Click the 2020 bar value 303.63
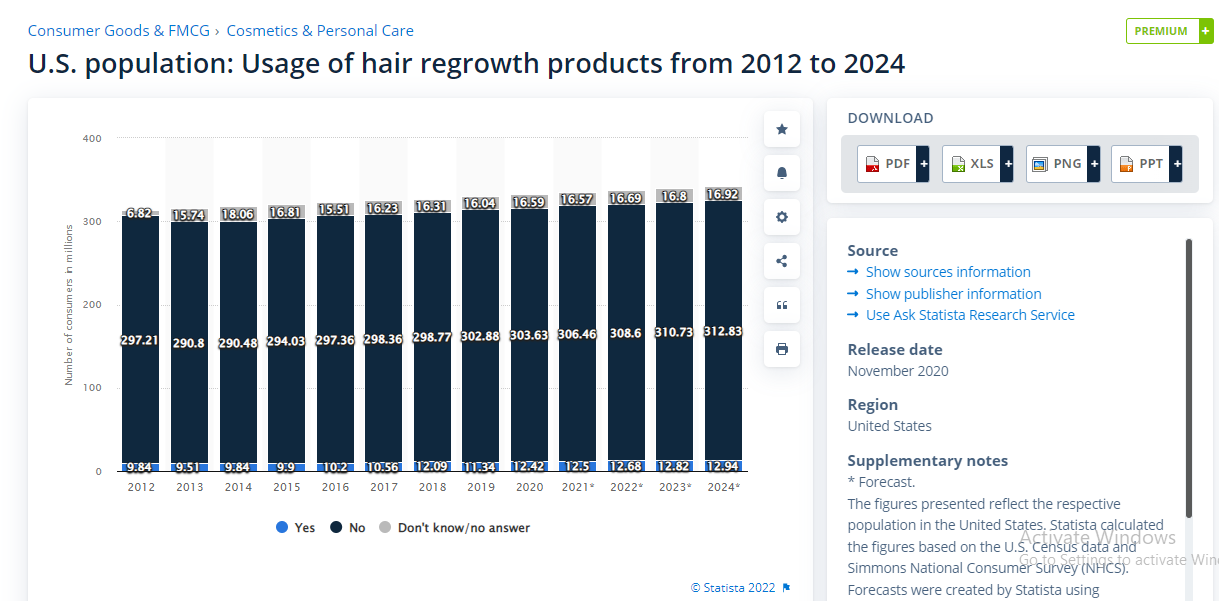This screenshot has height=601, width=1219. [x=530, y=335]
